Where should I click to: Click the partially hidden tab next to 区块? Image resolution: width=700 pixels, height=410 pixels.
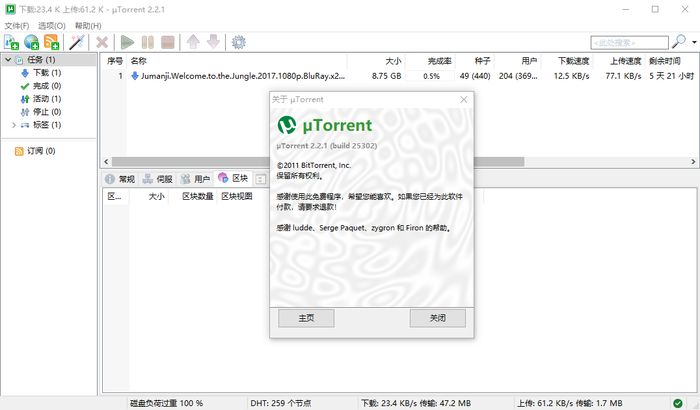coord(261,179)
